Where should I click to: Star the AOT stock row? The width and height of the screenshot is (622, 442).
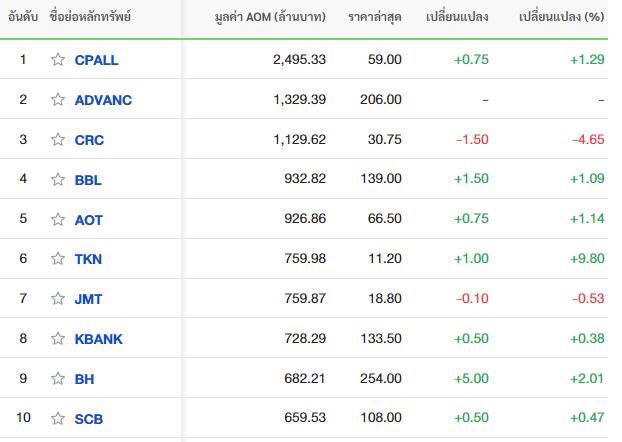click(58, 219)
